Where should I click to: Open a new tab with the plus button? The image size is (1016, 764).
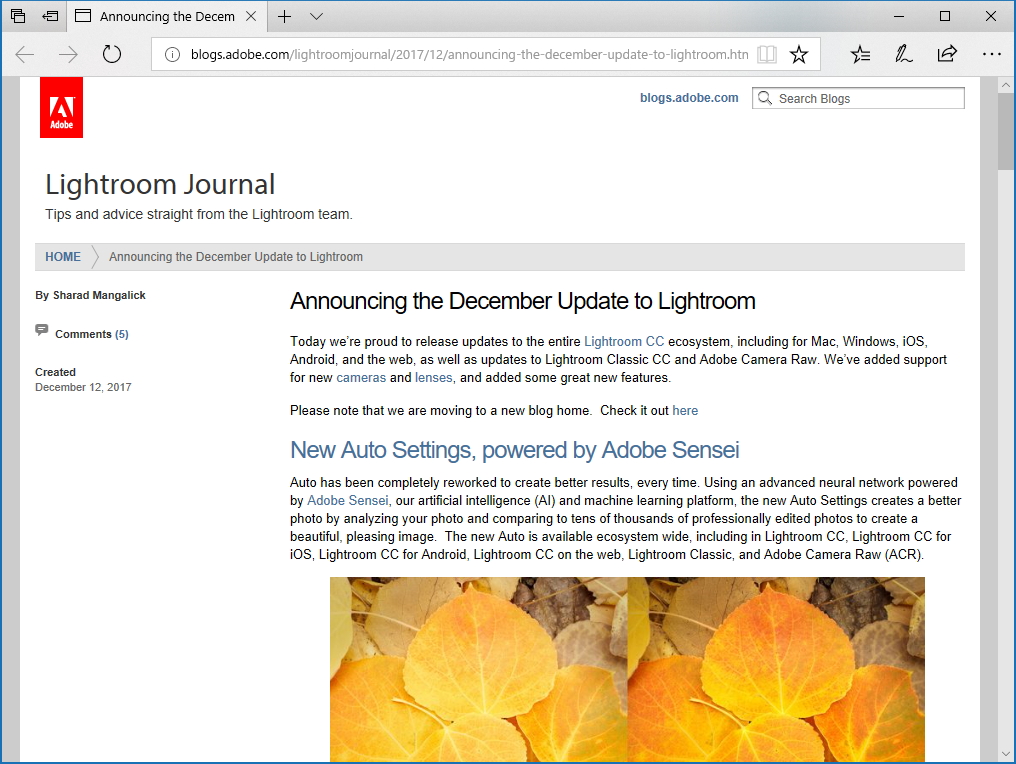click(284, 16)
